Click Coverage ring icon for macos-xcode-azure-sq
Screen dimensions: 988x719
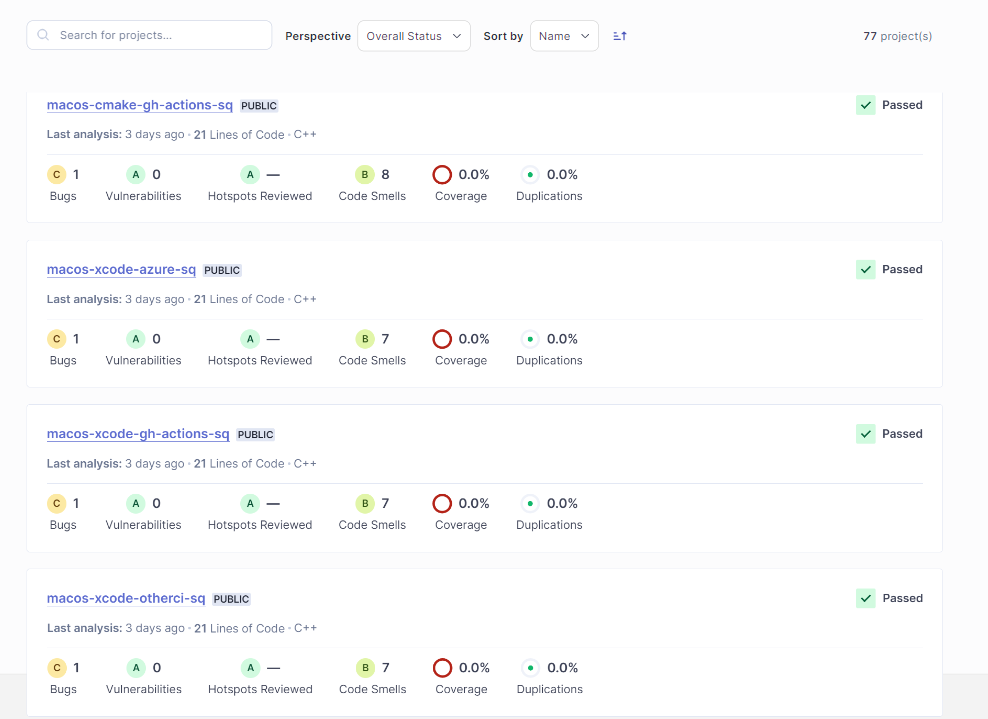point(442,339)
